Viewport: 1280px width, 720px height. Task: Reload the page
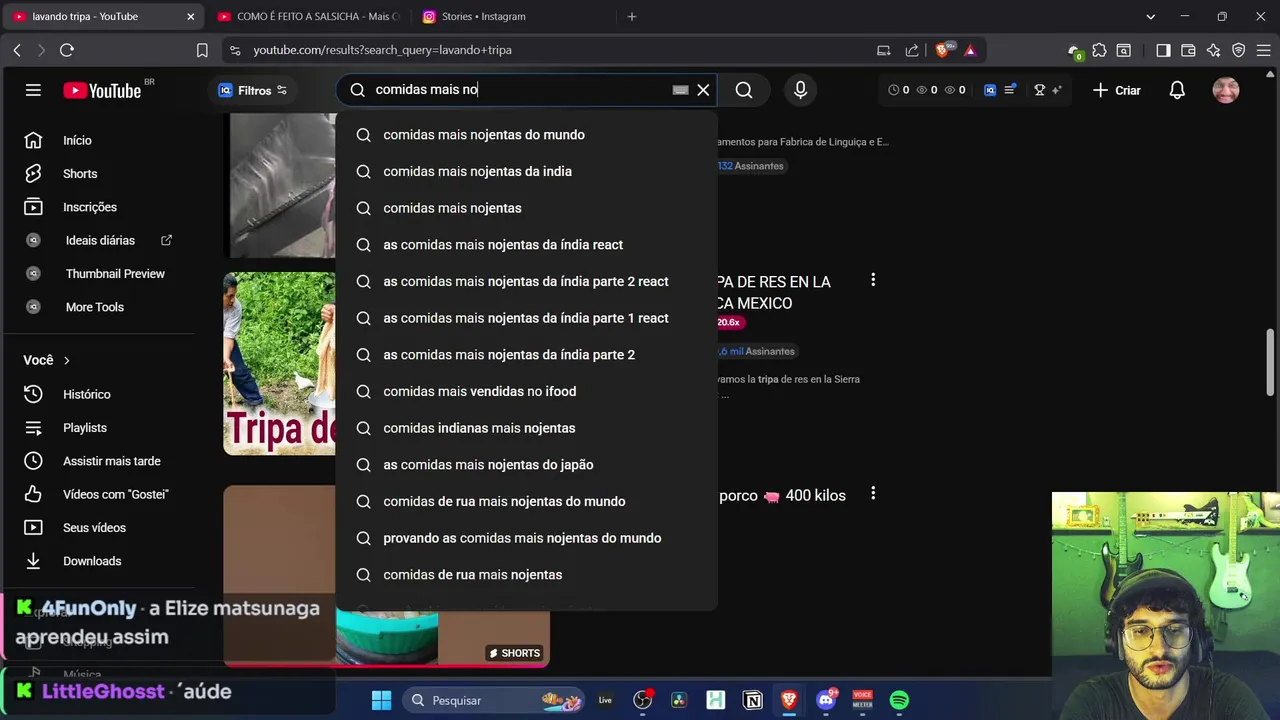[67, 50]
